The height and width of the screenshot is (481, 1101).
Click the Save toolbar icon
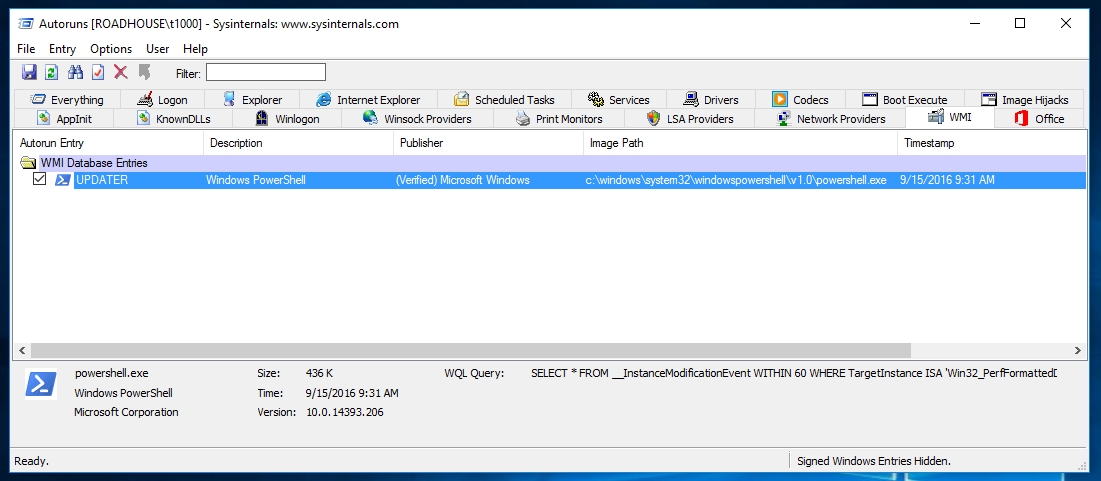[29, 72]
